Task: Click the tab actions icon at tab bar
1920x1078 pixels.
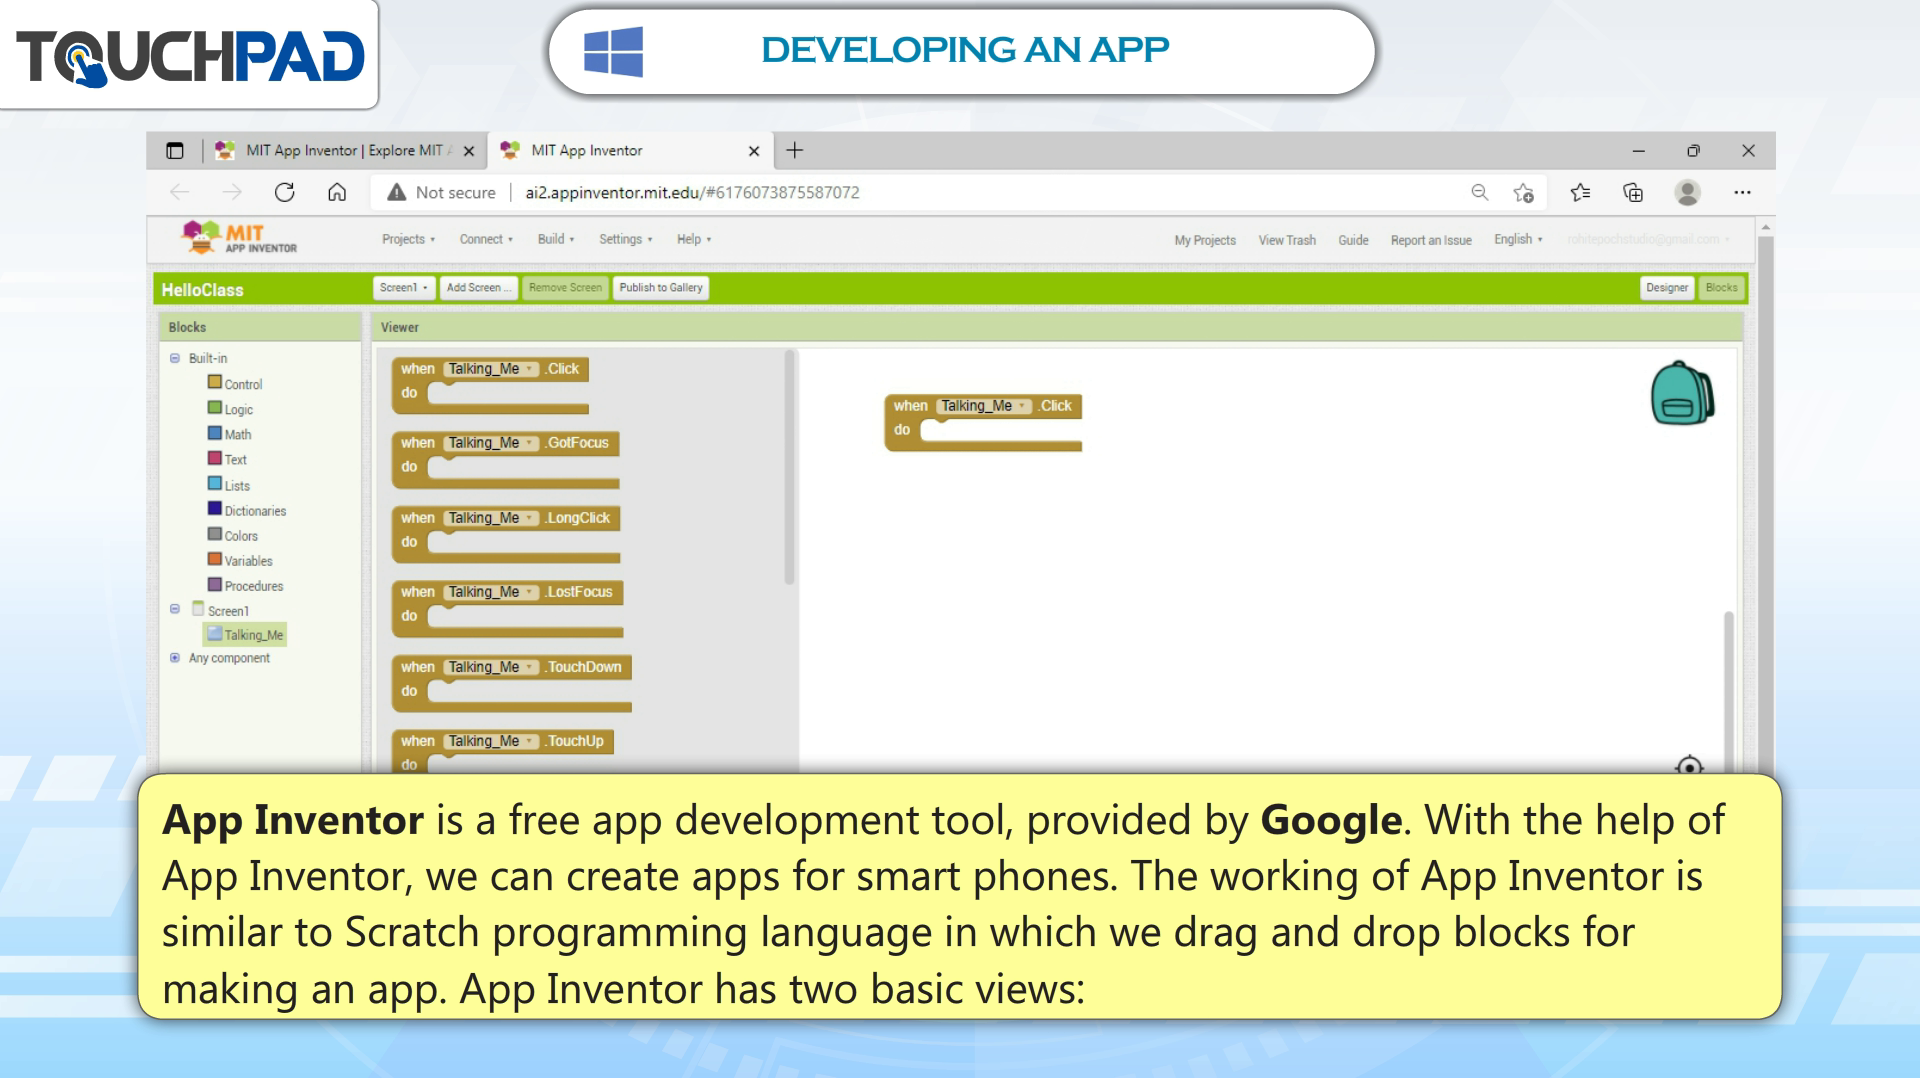Action: (x=175, y=150)
